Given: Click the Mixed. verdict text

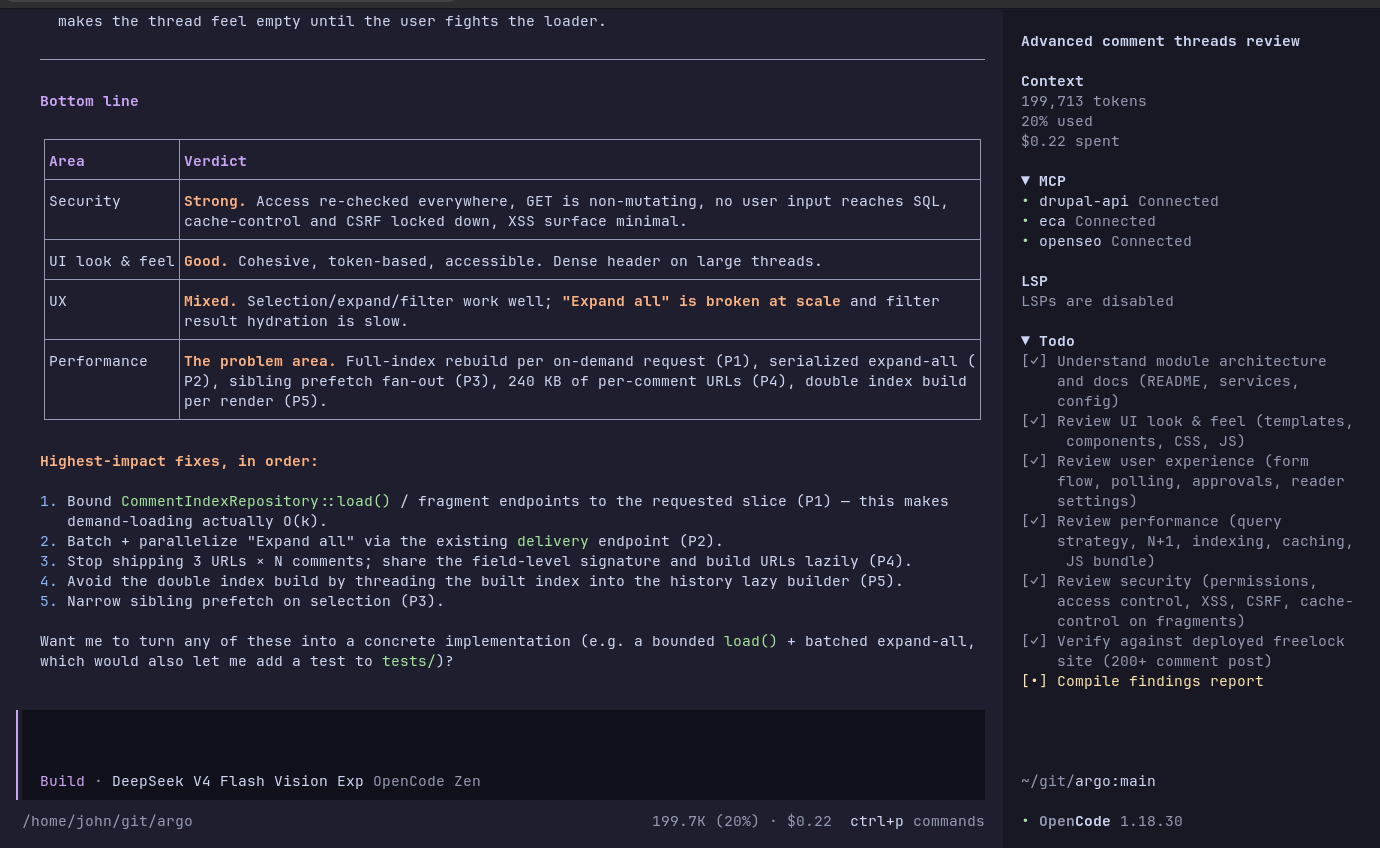Looking at the screenshot, I should click(x=211, y=301).
